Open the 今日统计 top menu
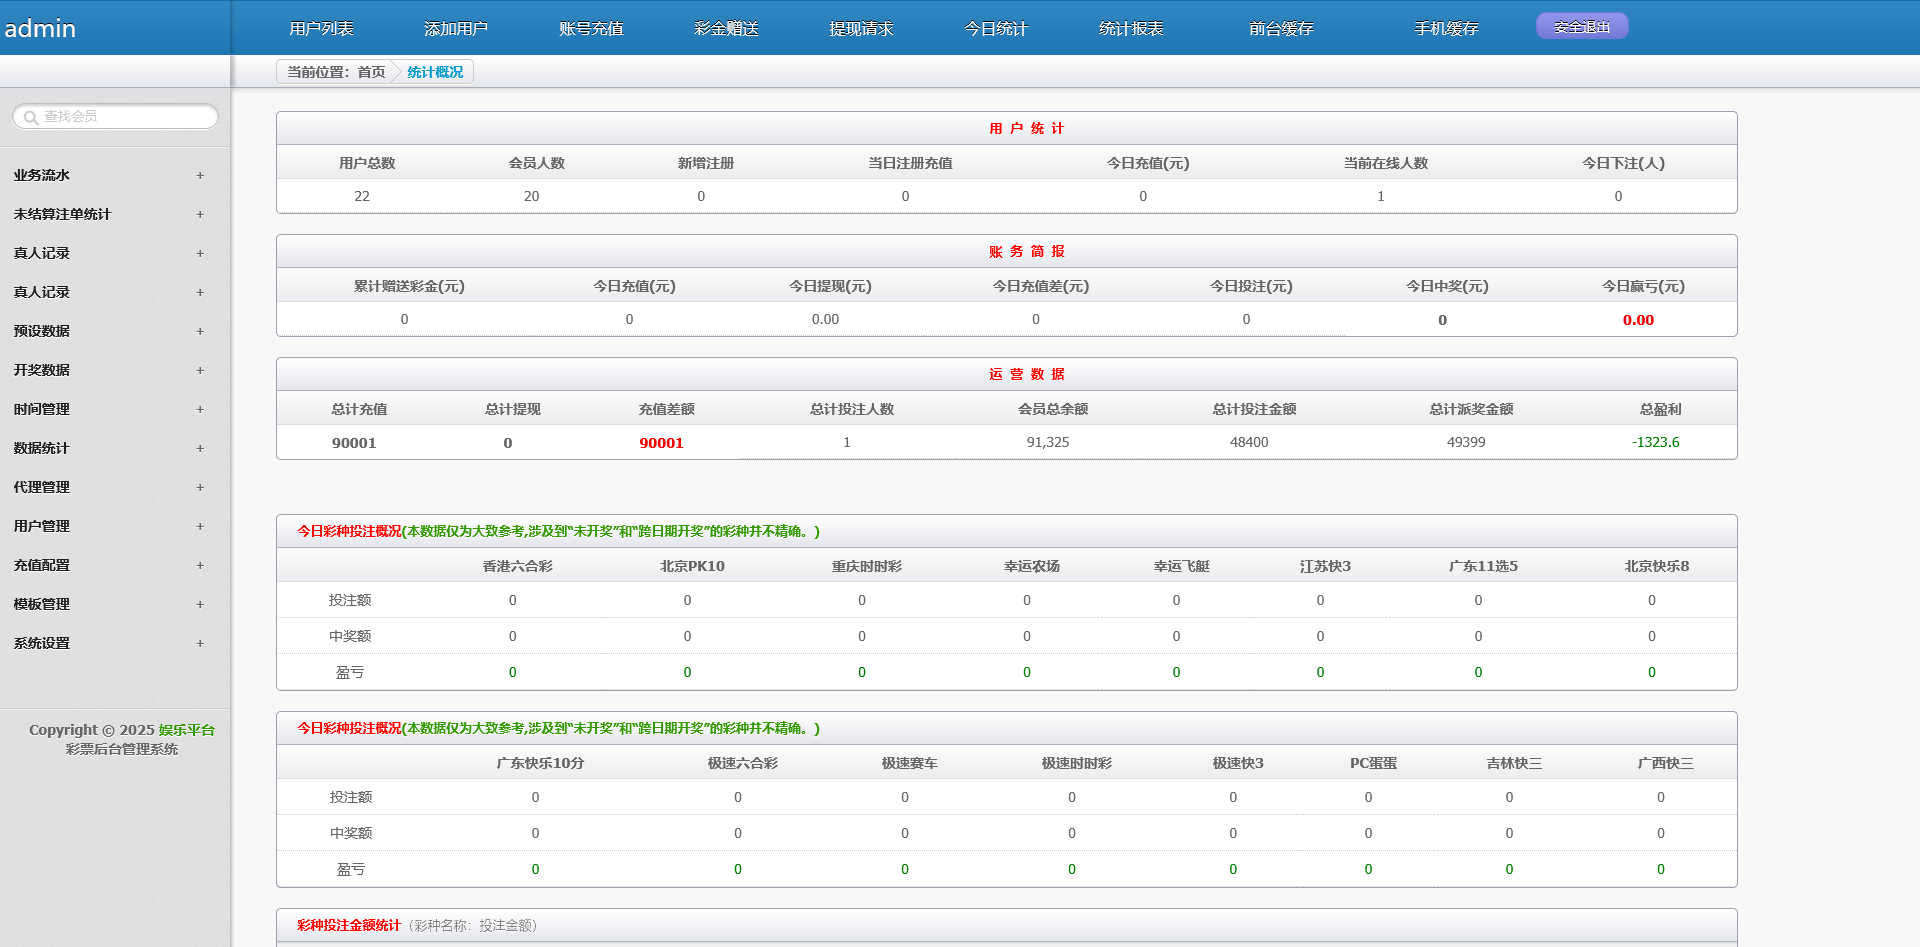The width and height of the screenshot is (1920, 947). tap(996, 28)
